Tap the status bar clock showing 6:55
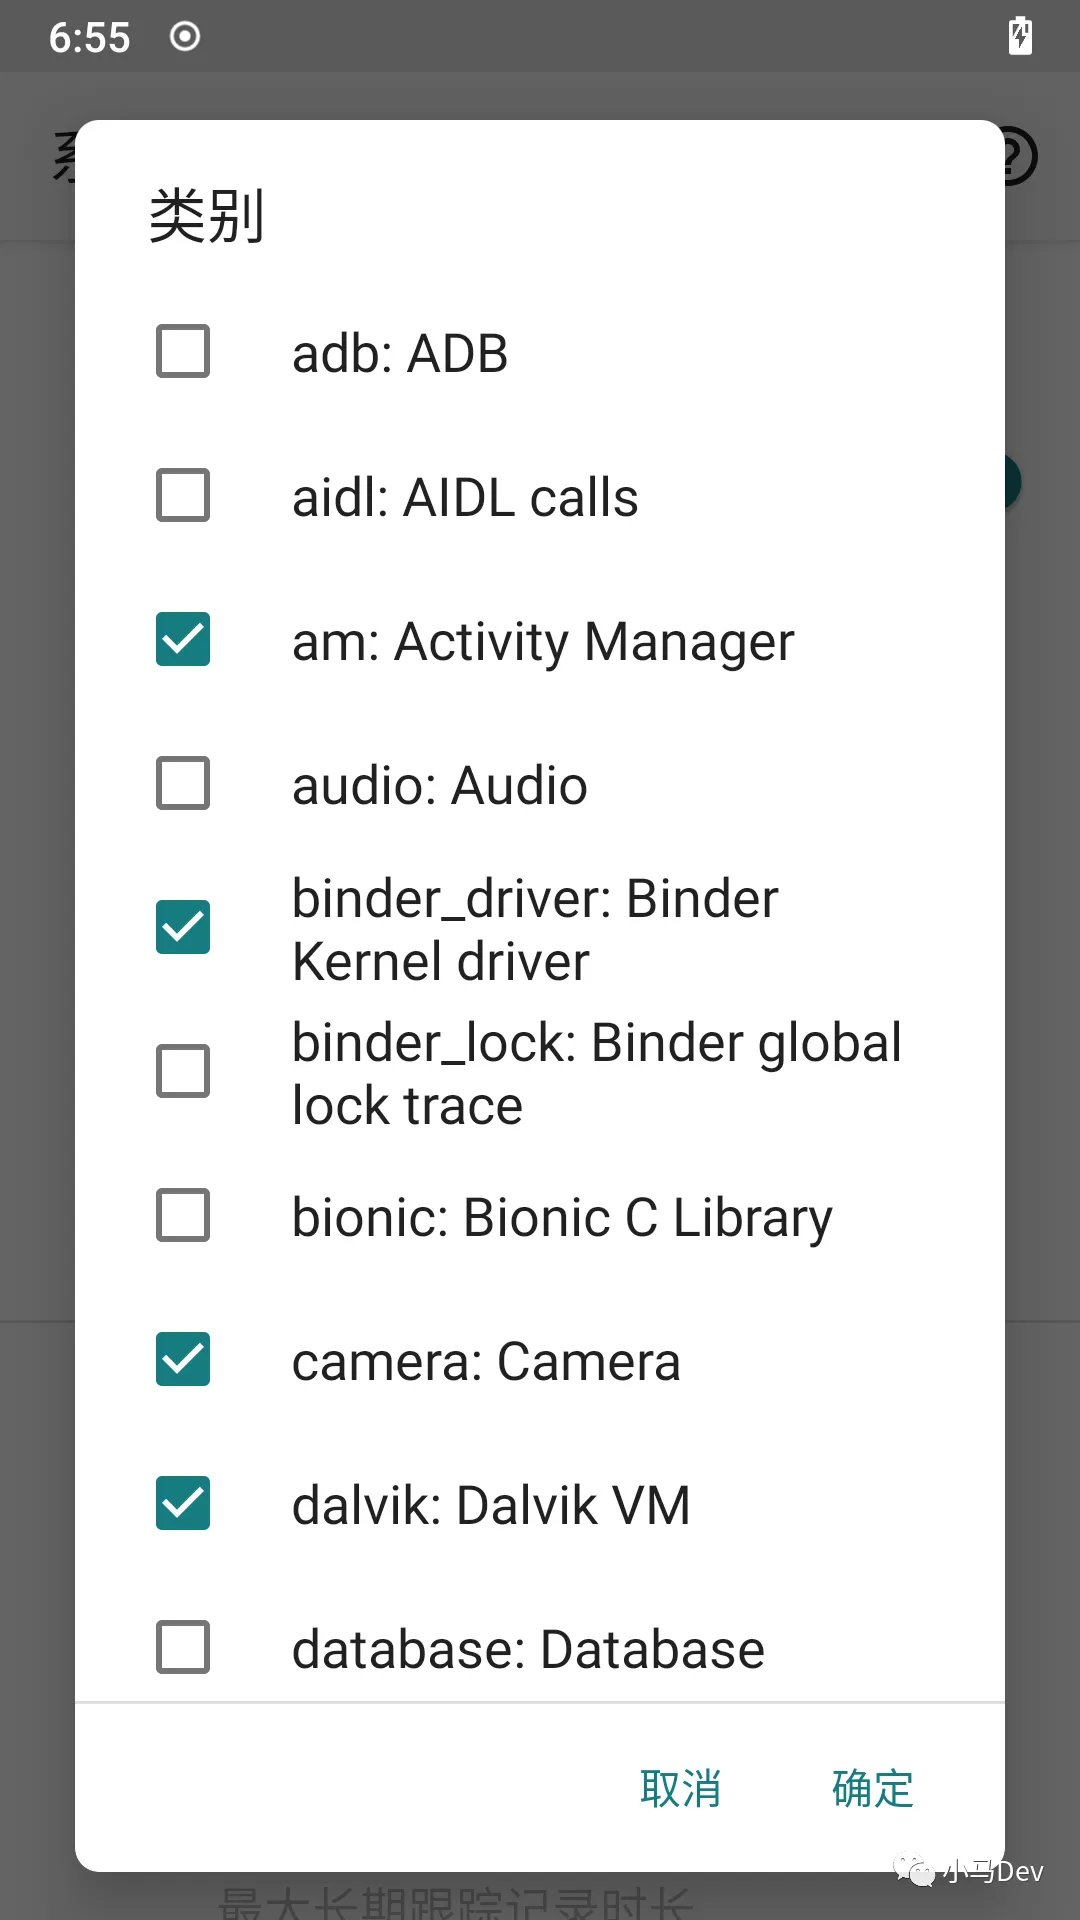This screenshot has width=1080, height=1920. [x=89, y=38]
